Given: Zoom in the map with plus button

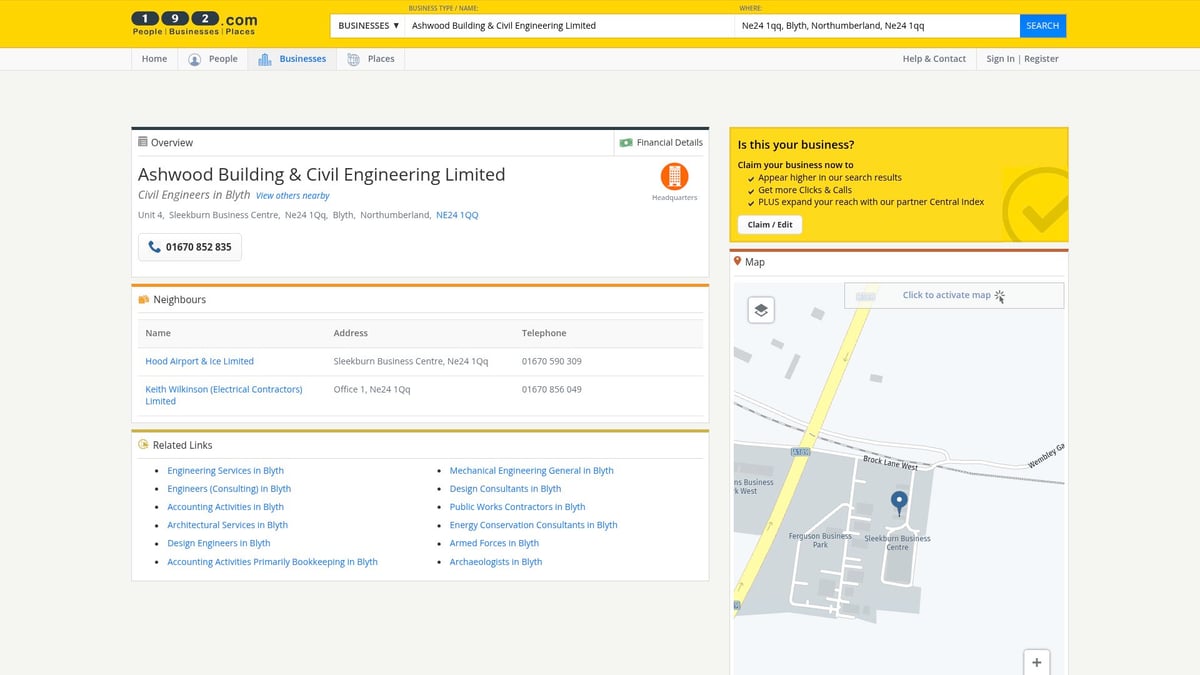Looking at the screenshot, I should 1037,662.
